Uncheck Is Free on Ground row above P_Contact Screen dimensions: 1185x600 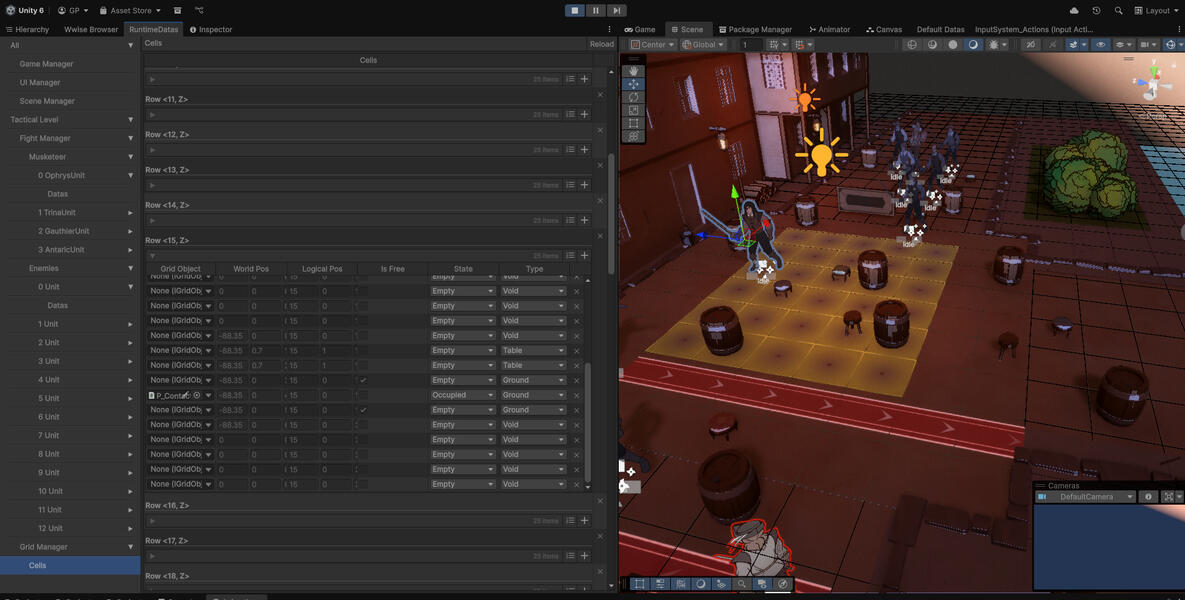pyautogui.click(x=363, y=380)
